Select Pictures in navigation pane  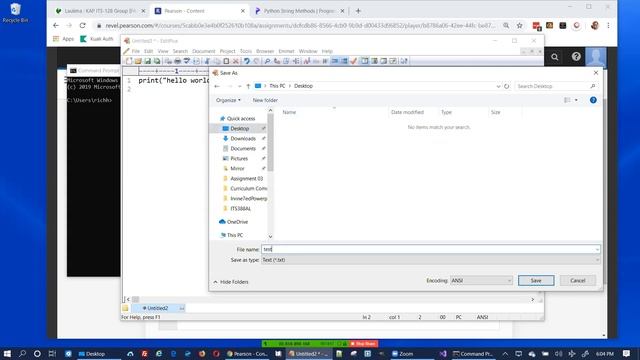pos(239,158)
